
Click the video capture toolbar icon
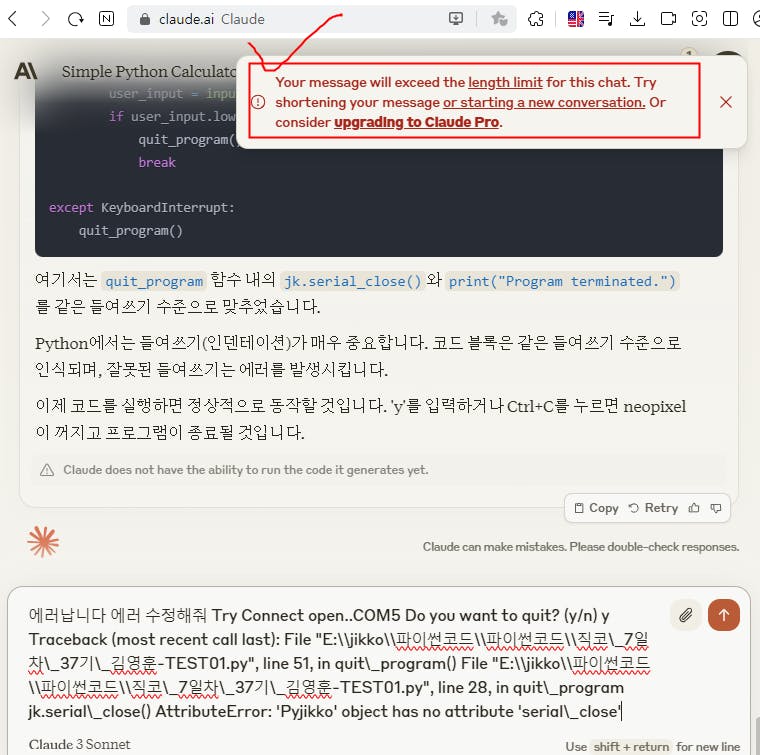pyautogui.click(x=668, y=19)
